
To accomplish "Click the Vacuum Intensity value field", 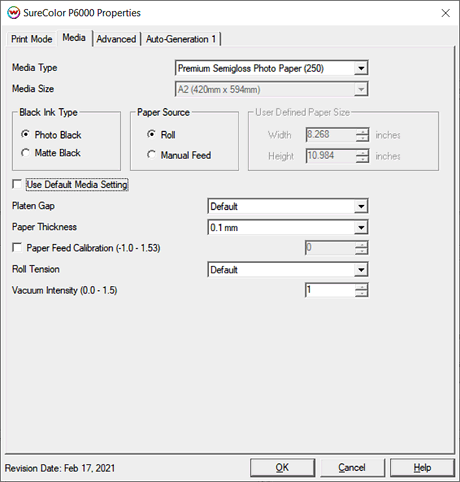I will pos(330,290).
